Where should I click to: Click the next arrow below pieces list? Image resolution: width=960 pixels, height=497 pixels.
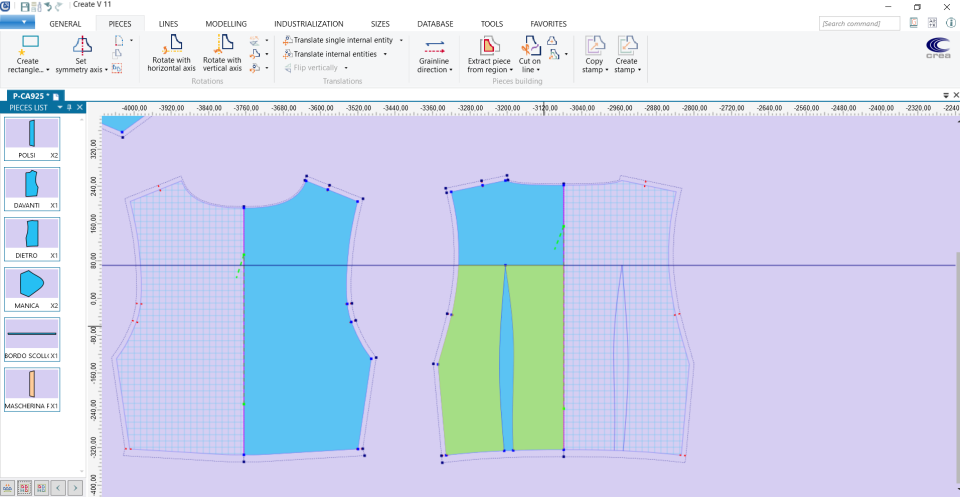click(x=75, y=487)
